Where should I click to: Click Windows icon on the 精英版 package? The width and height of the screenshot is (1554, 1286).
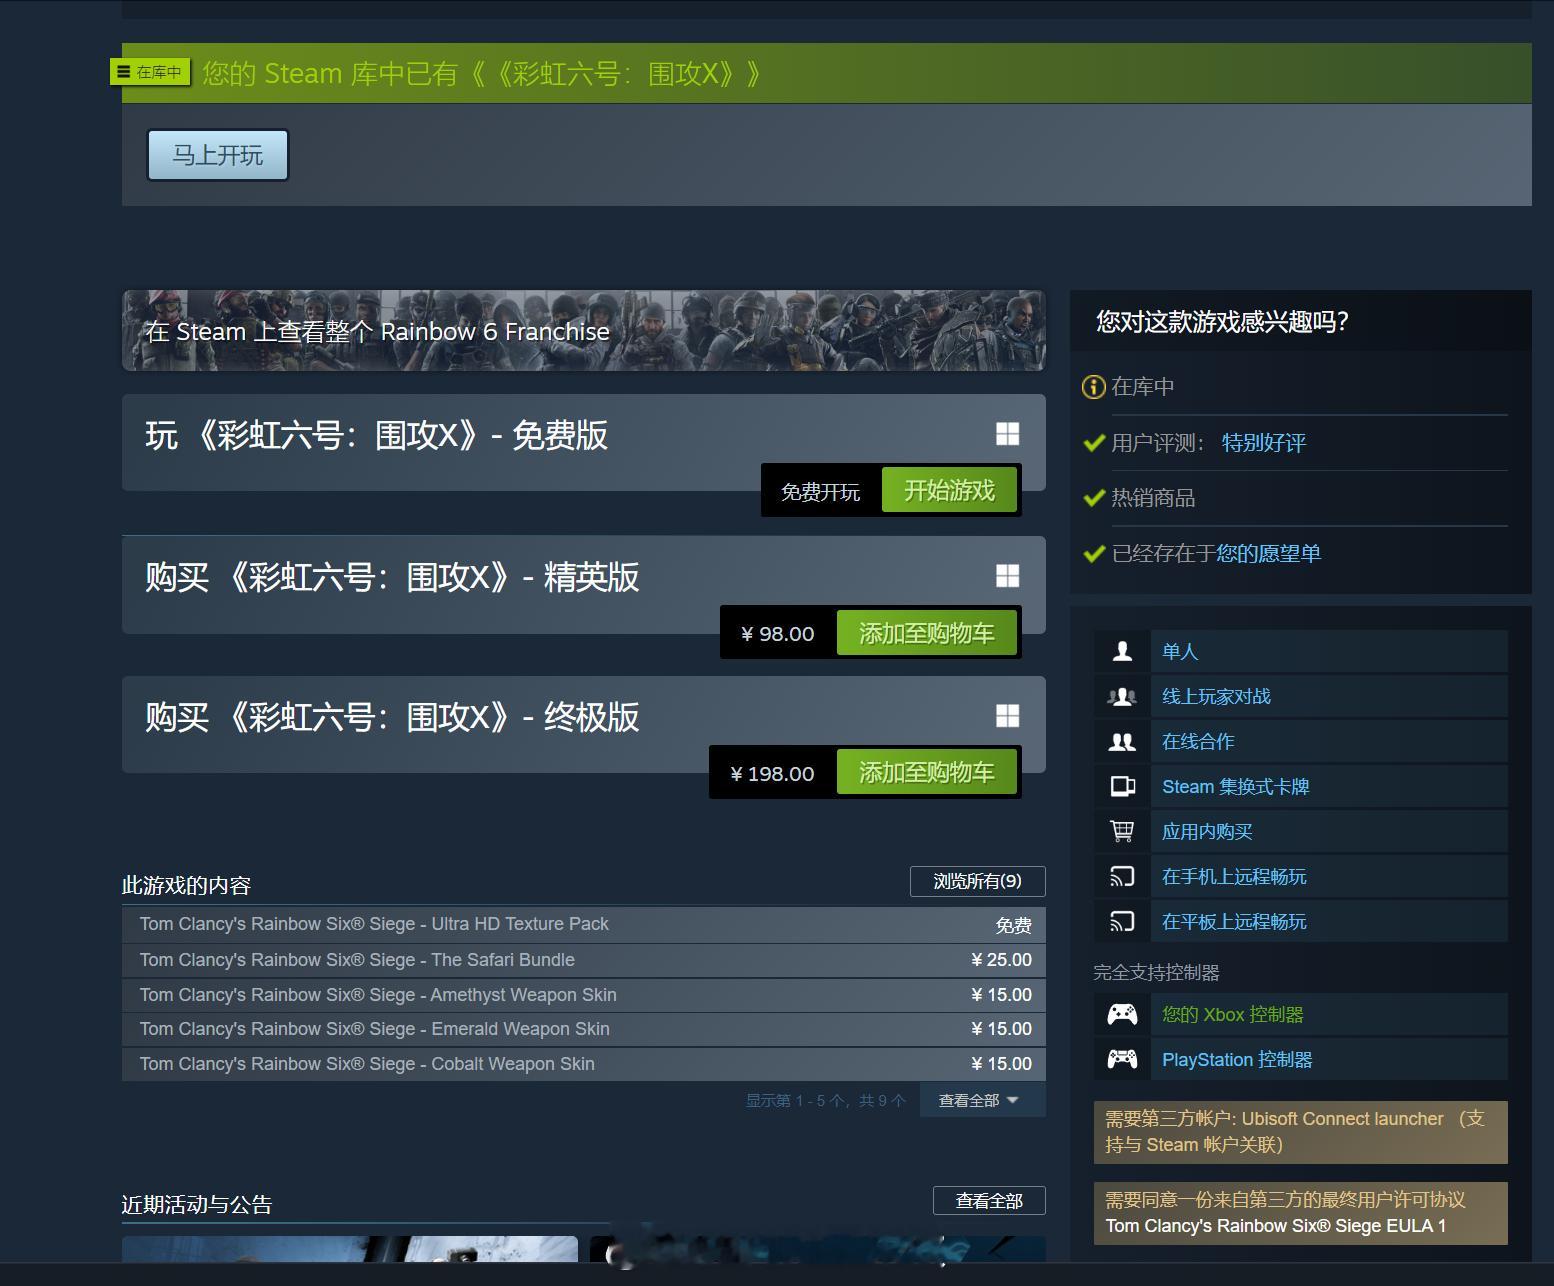[x=1007, y=576]
